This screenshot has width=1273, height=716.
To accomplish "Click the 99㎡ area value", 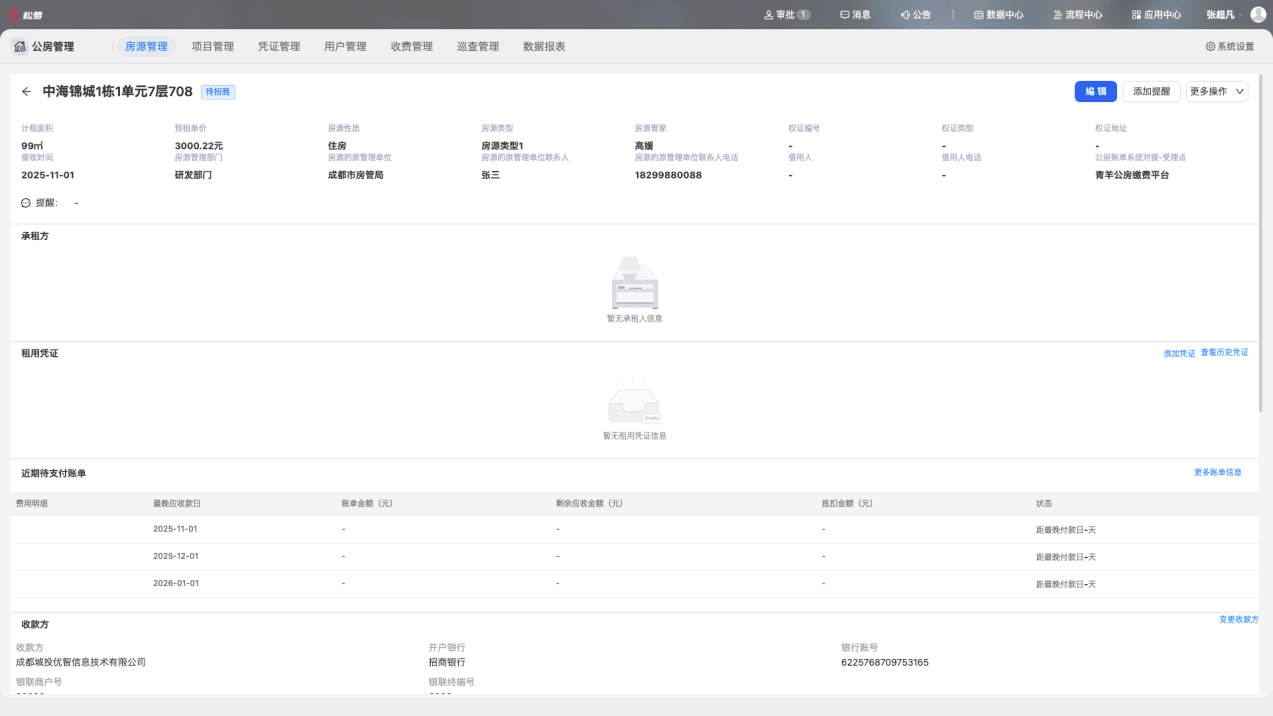I will tap(32, 146).
